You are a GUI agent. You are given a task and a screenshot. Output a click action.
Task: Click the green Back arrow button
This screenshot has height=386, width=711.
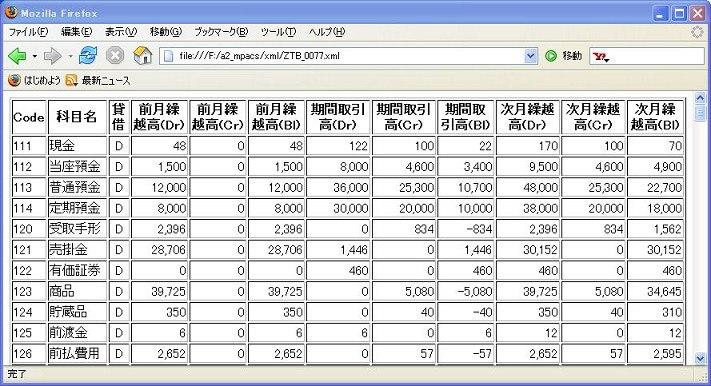[17, 56]
